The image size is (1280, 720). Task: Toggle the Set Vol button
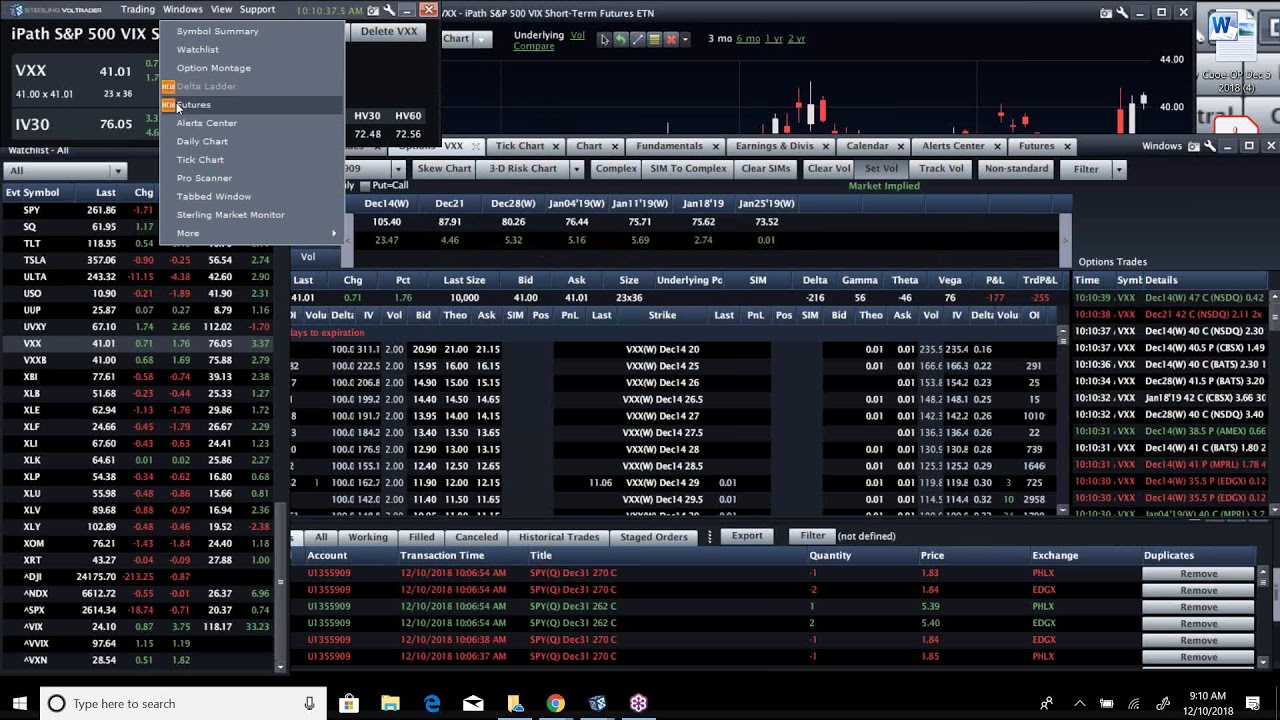(x=881, y=169)
